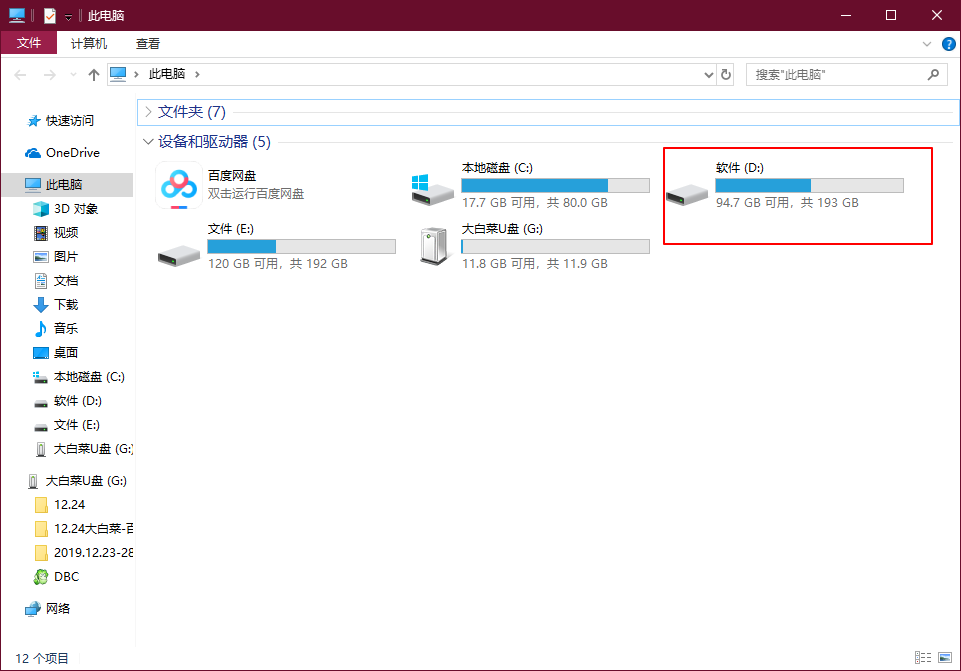The height and width of the screenshot is (671, 961).
Task: Click the G: drive usage bar
Action: (x=555, y=246)
